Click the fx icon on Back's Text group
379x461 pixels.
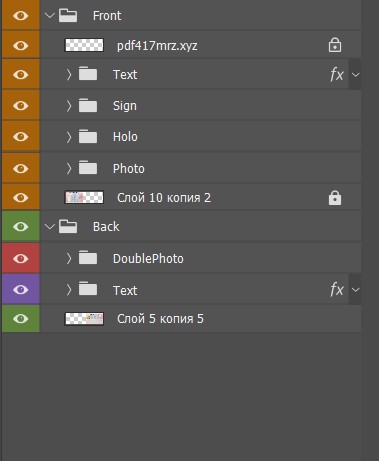click(x=337, y=289)
